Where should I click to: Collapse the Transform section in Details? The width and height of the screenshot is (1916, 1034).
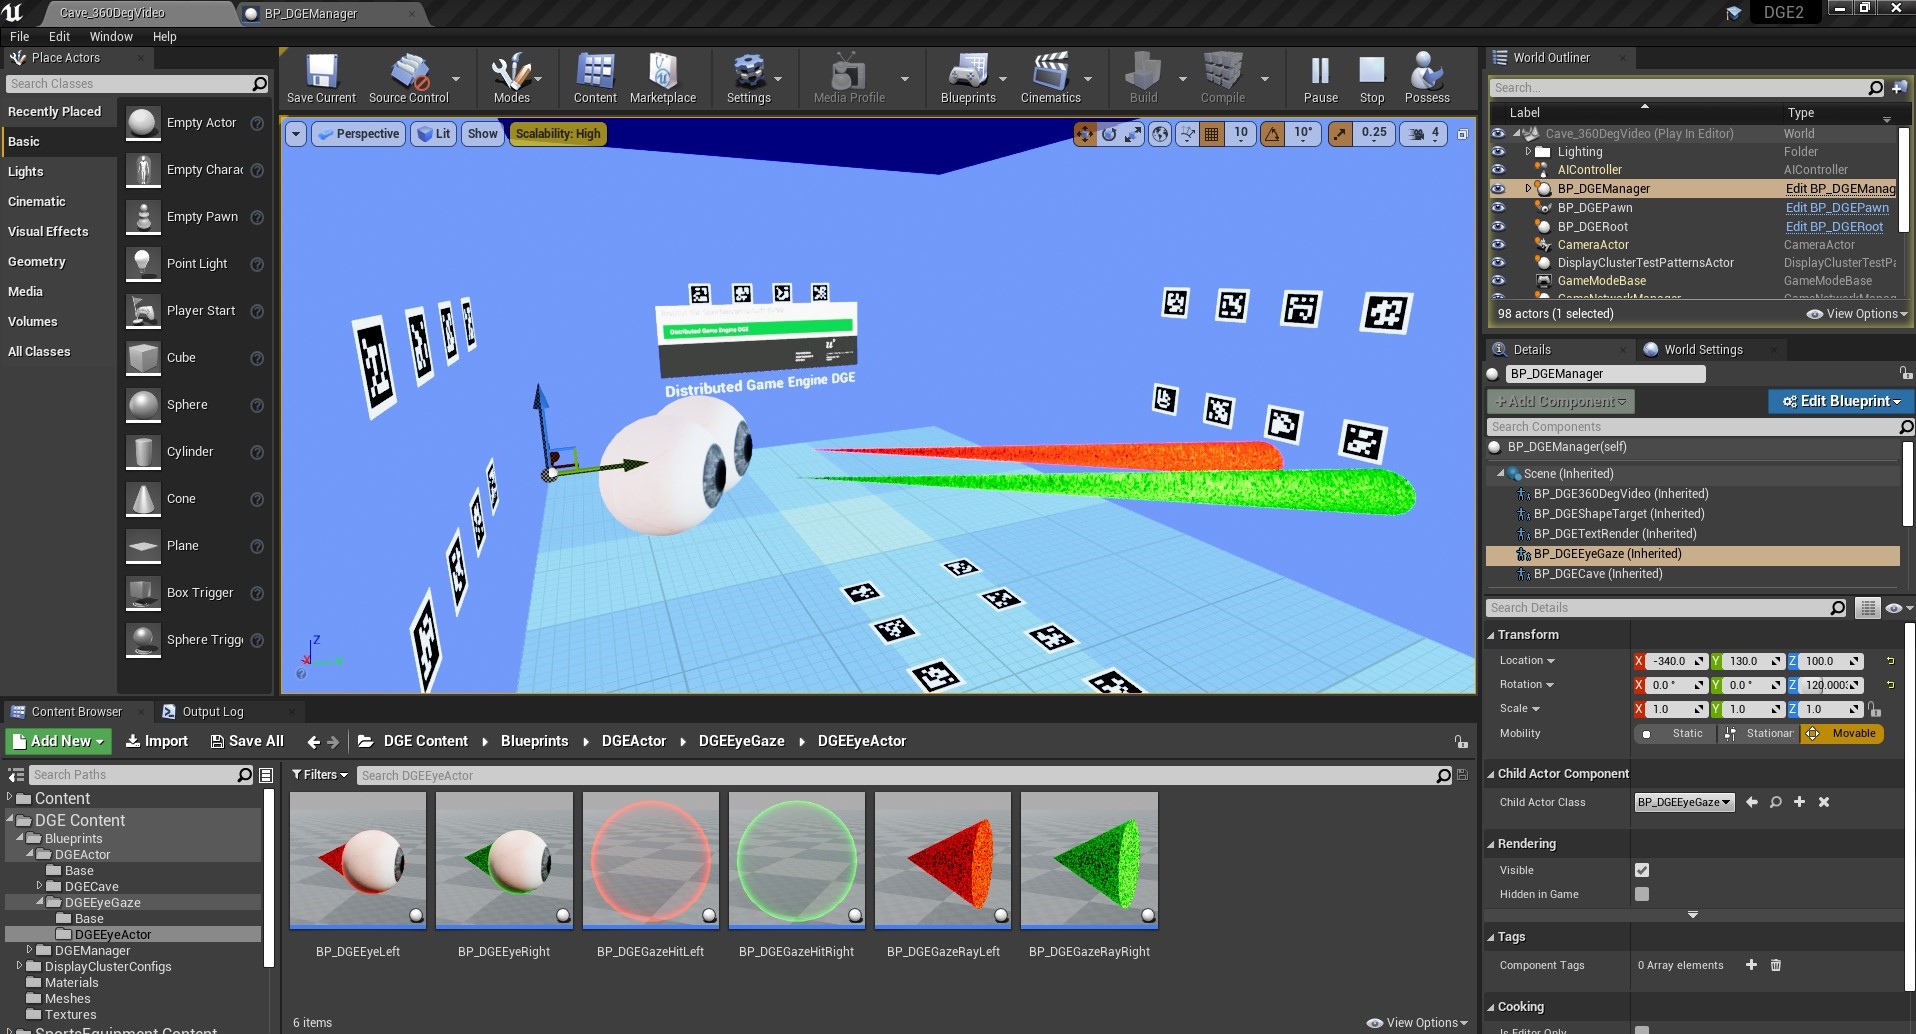[x=1491, y=635]
